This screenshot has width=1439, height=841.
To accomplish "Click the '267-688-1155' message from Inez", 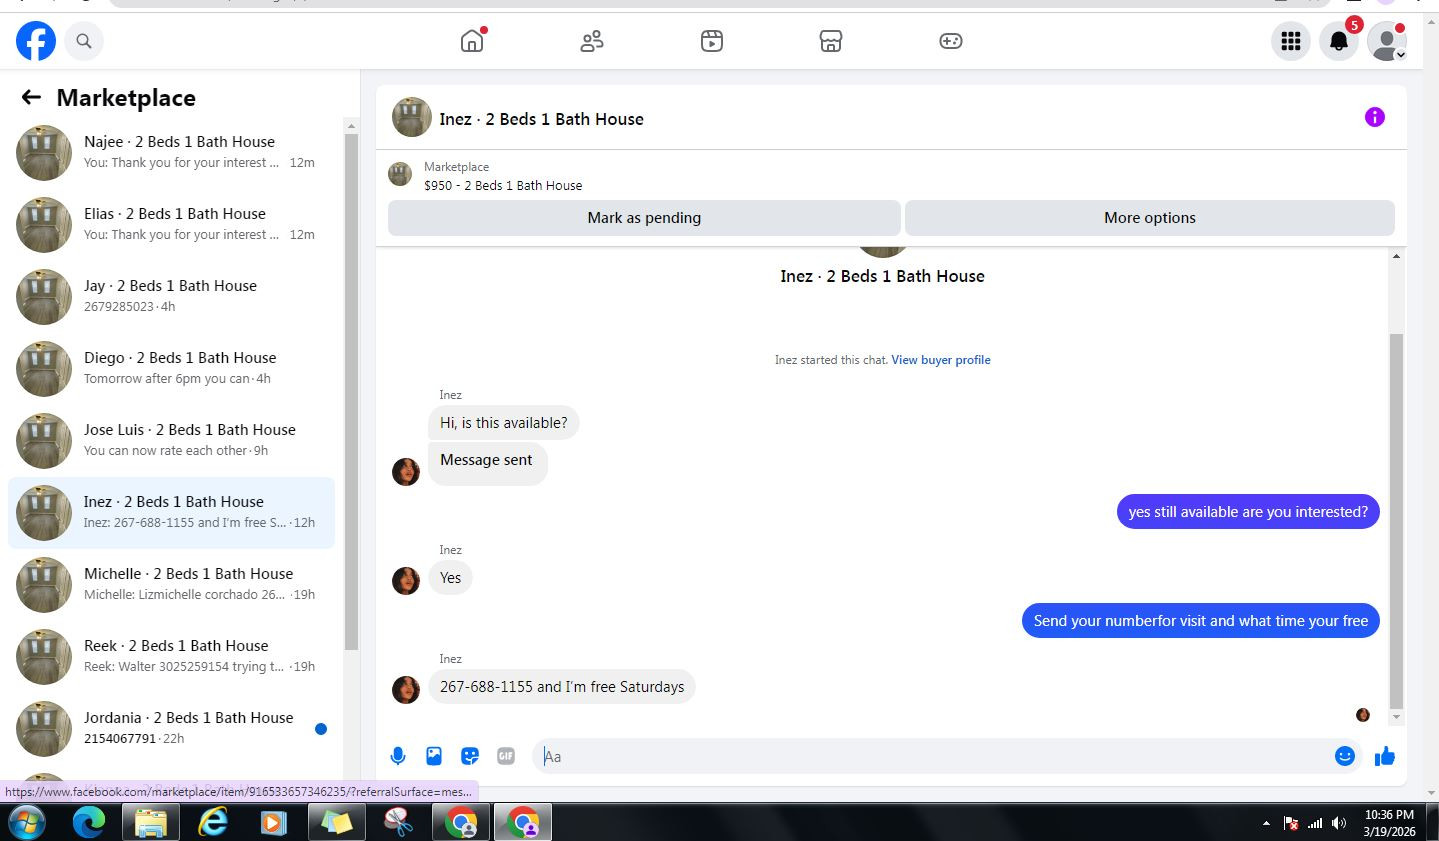I will tap(562, 687).
